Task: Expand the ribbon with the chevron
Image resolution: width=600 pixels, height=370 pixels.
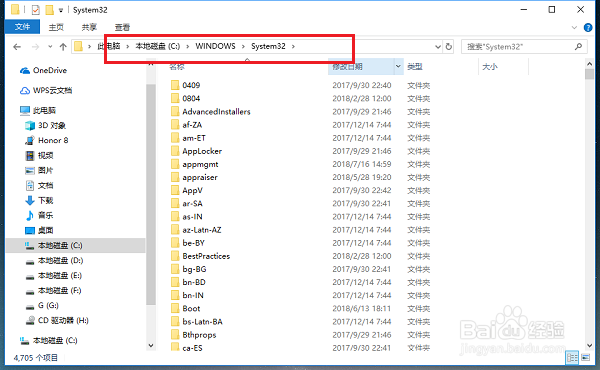Action: [x=574, y=28]
